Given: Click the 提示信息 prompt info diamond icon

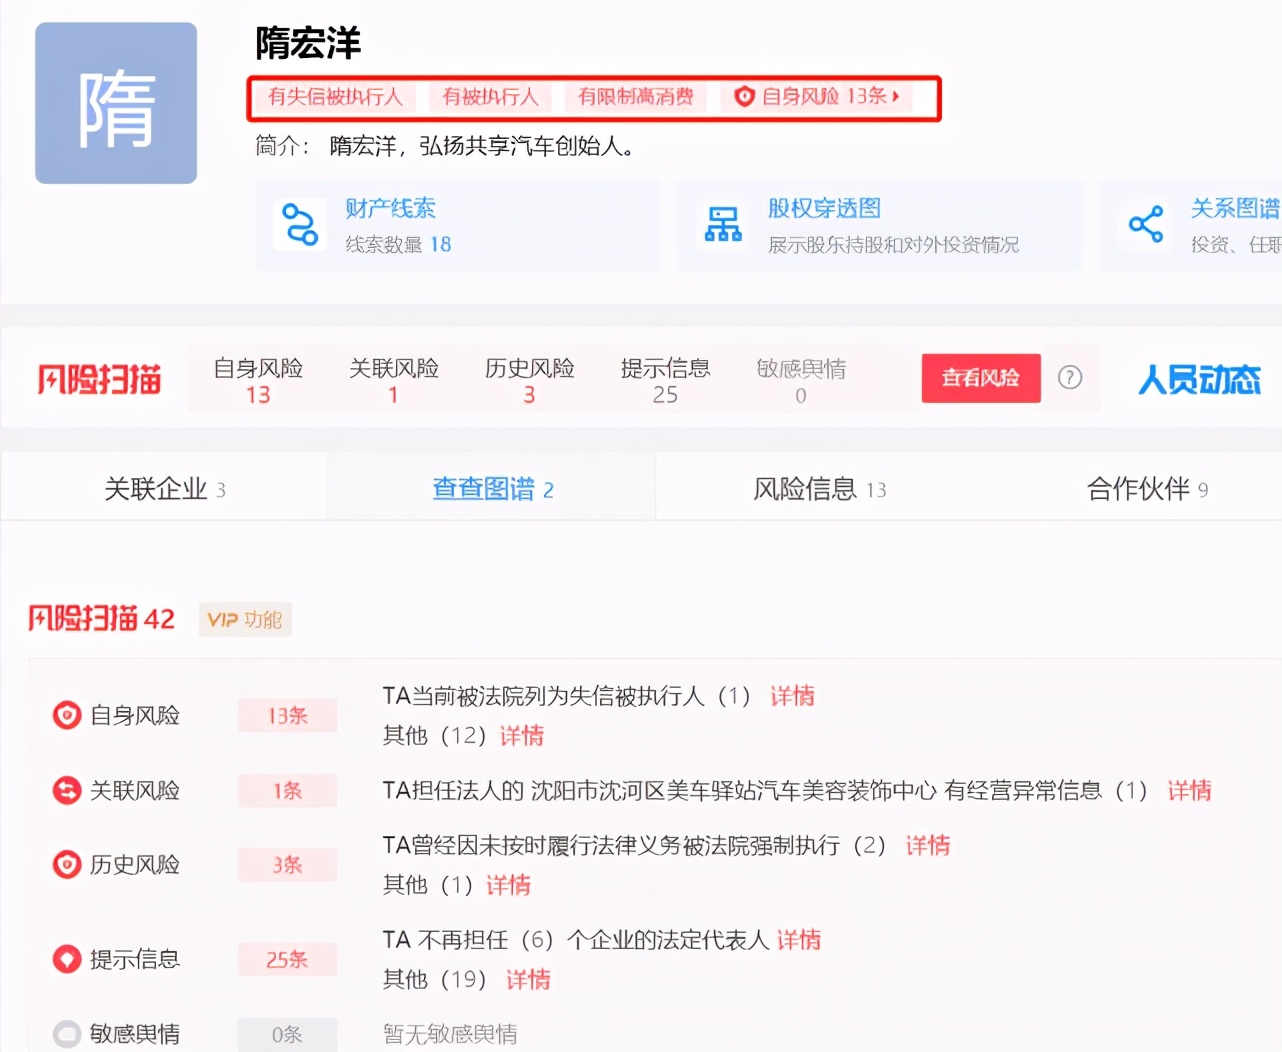Looking at the screenshot, I should coord(66,959).
